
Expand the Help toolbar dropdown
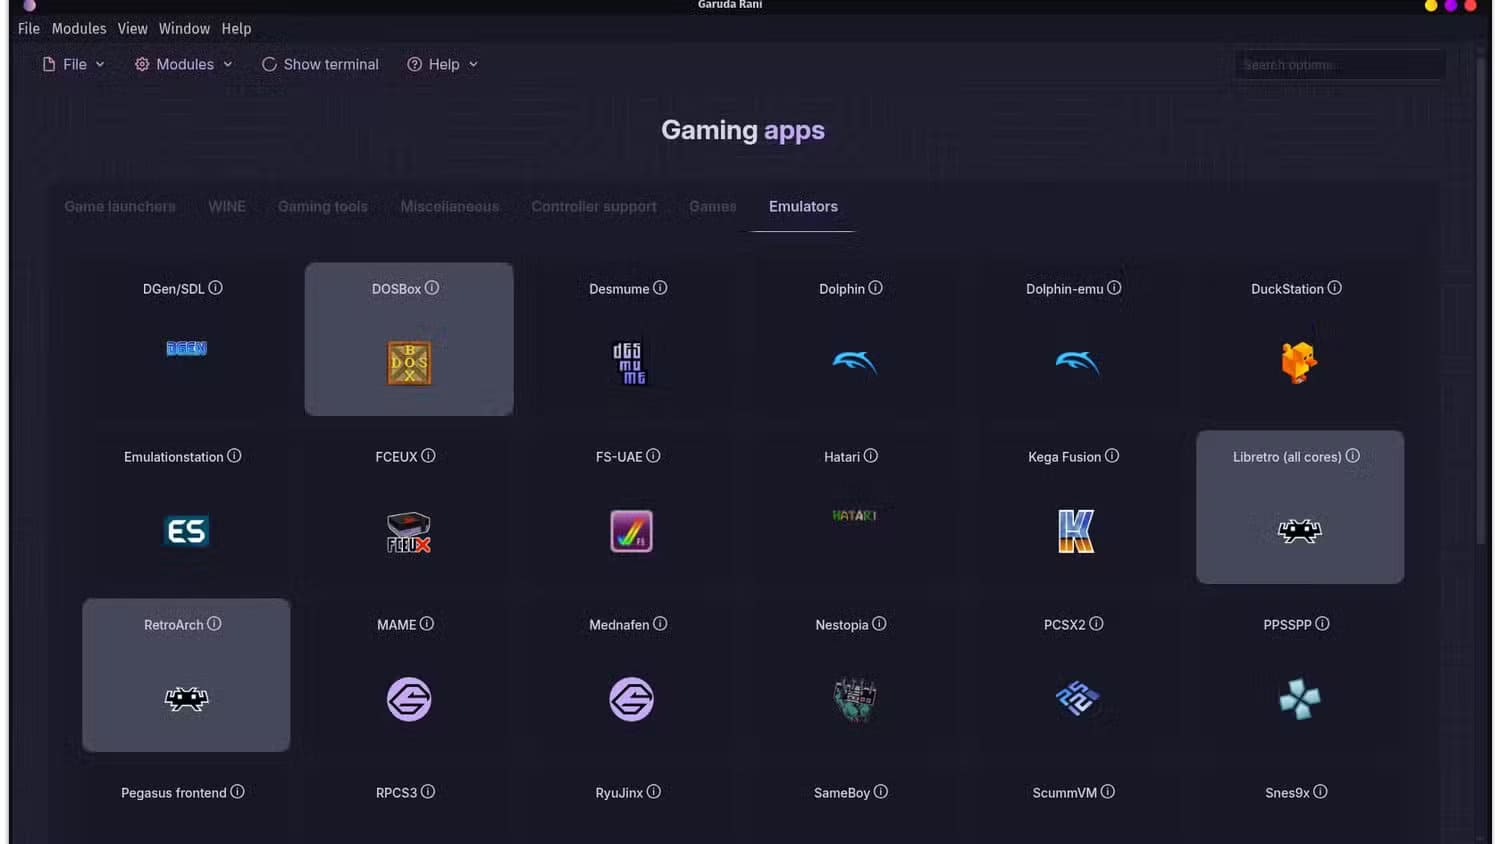(x=443, y=64)
